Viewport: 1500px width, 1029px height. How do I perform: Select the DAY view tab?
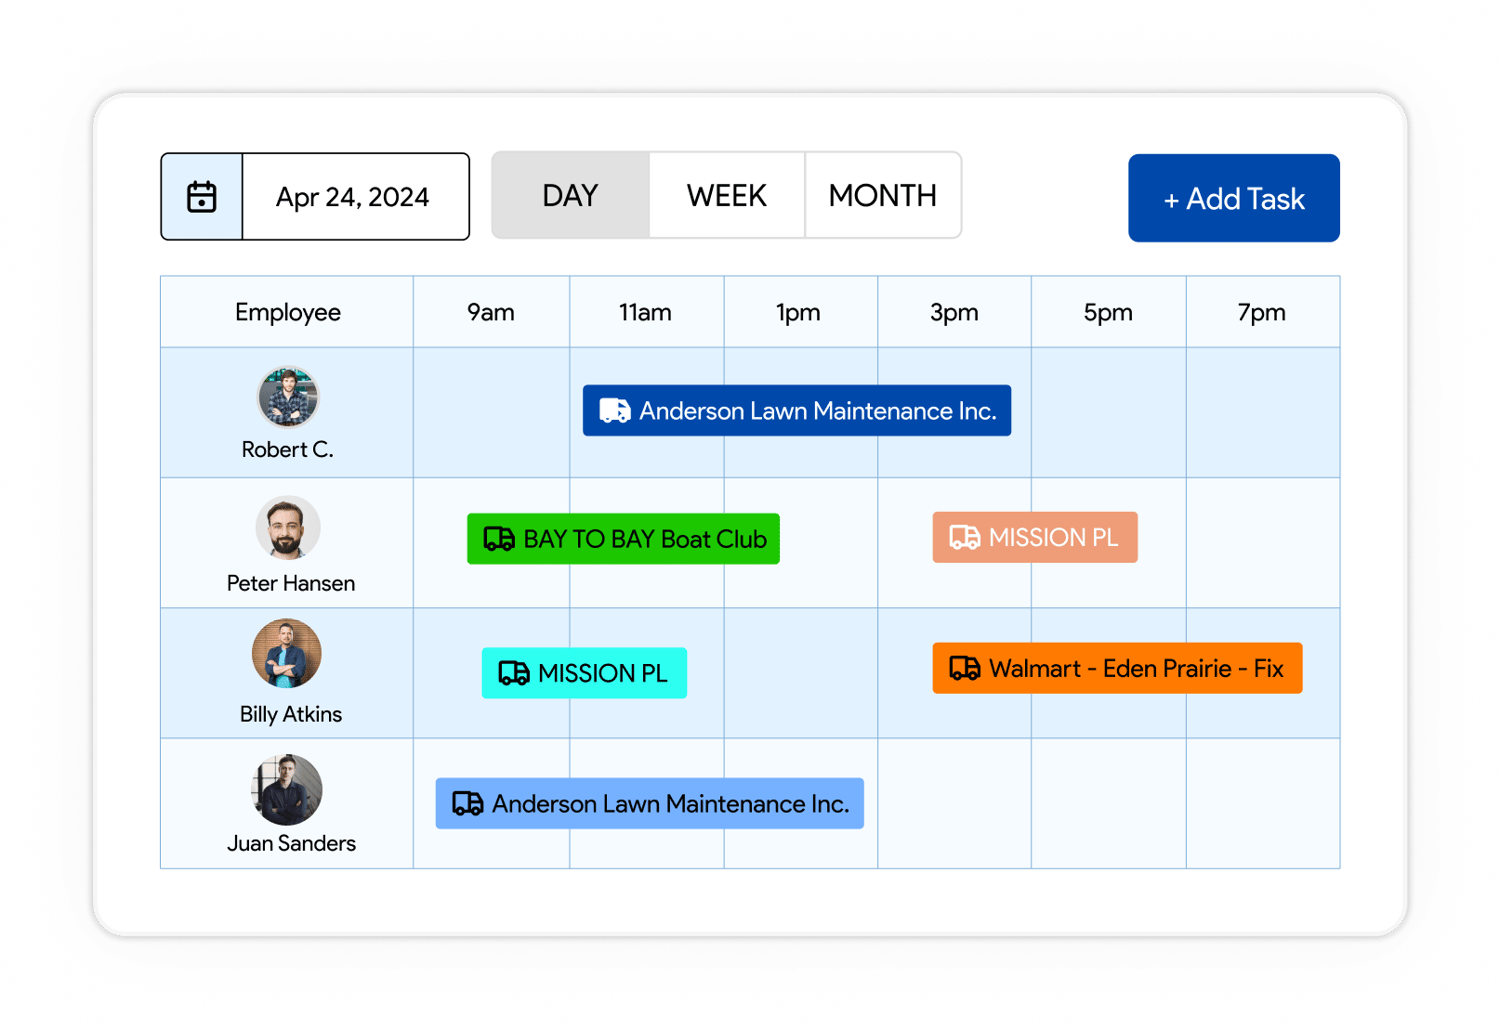point(570,195)
